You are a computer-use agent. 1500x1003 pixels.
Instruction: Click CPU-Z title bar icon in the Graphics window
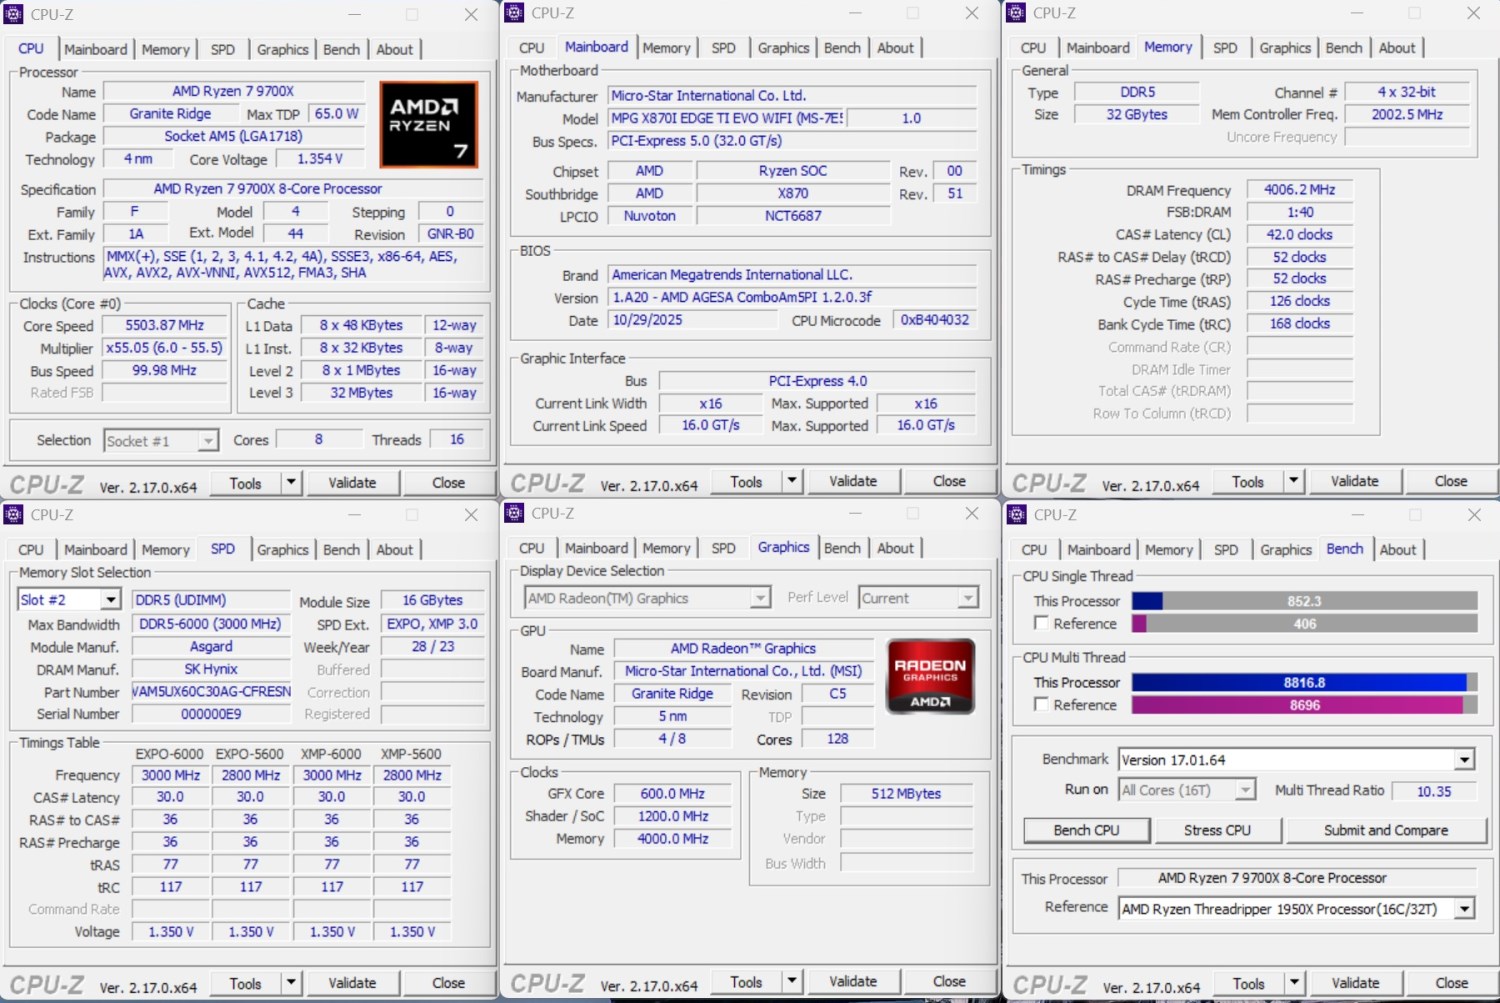pyautogui.click(x=515, y=513)
